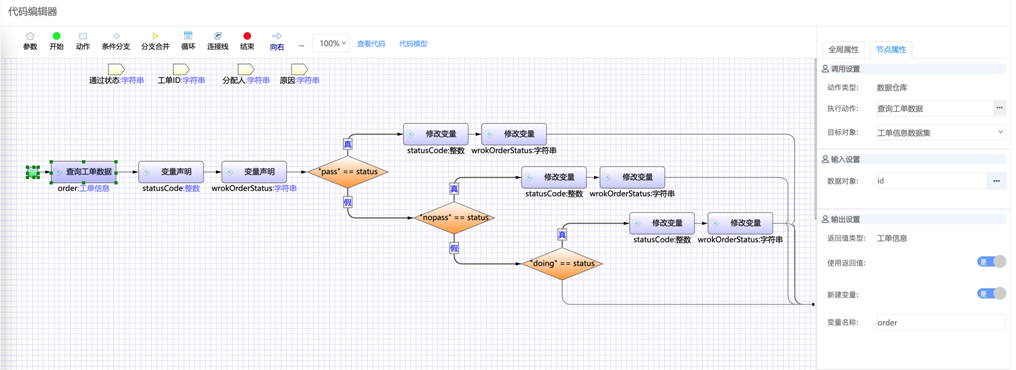
Task: Select the "pass" == status diamond node
Action: click(347, 172)
